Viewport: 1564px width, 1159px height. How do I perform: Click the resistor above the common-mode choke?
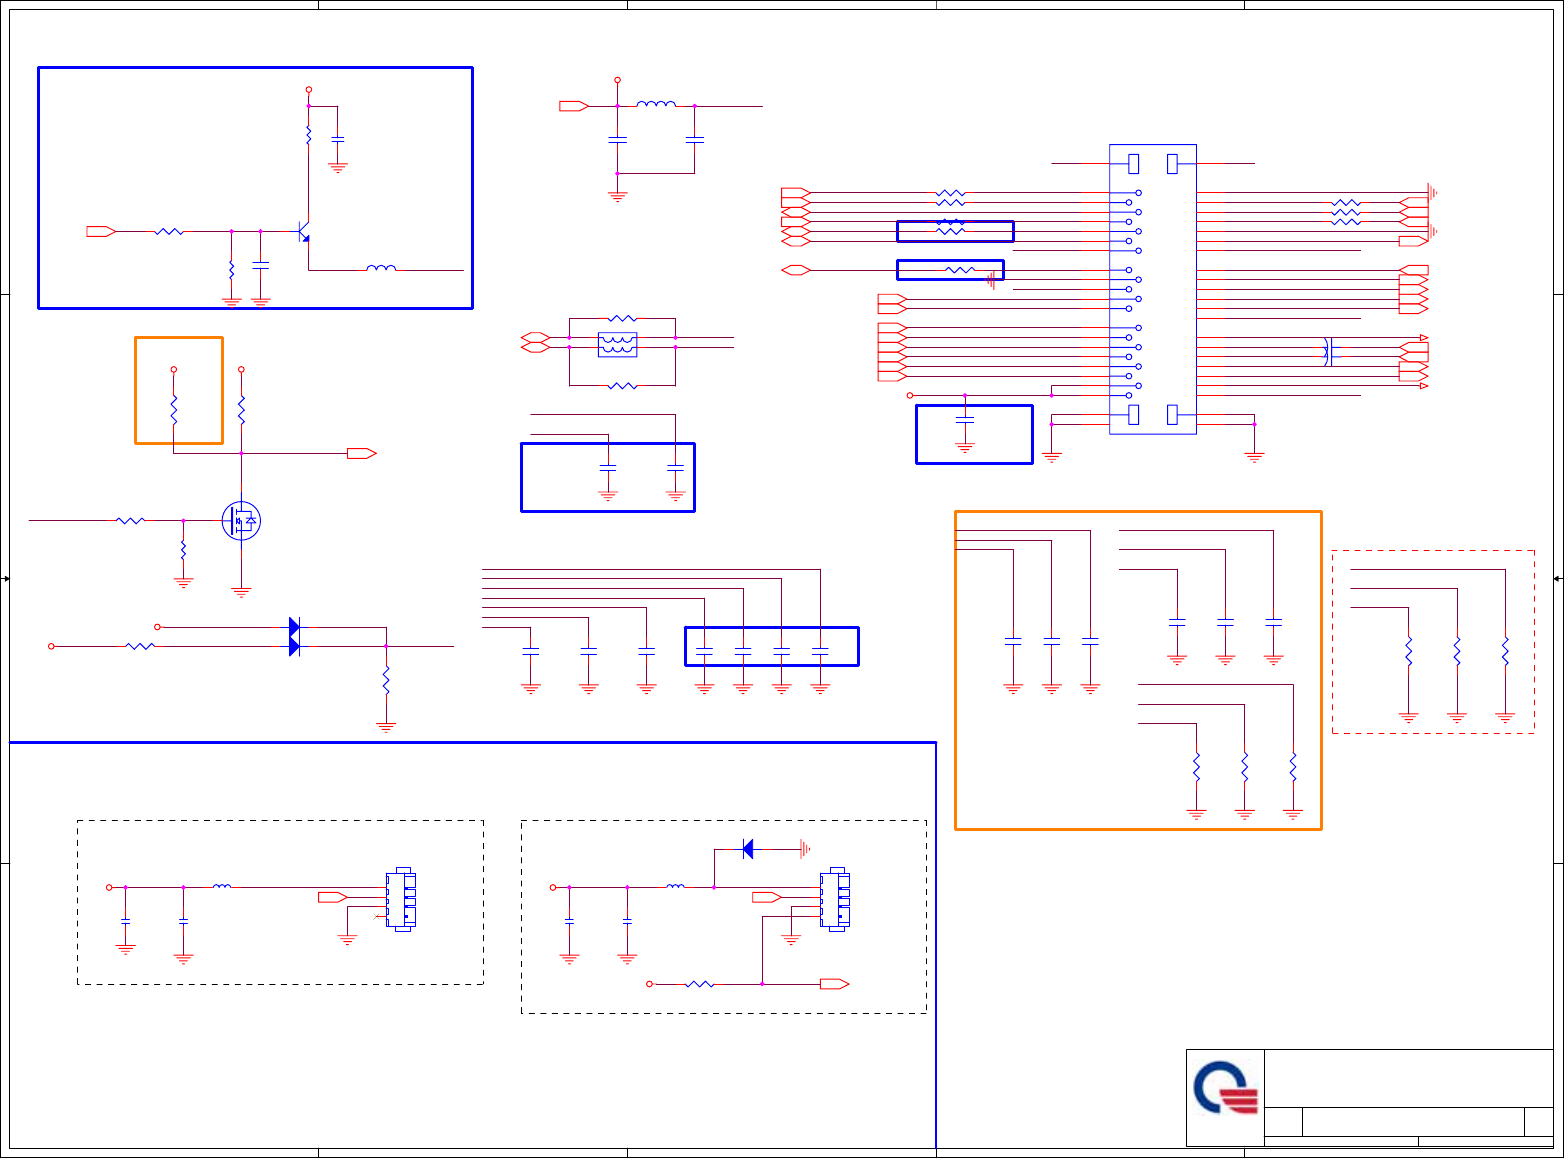[x=622, y=318]
